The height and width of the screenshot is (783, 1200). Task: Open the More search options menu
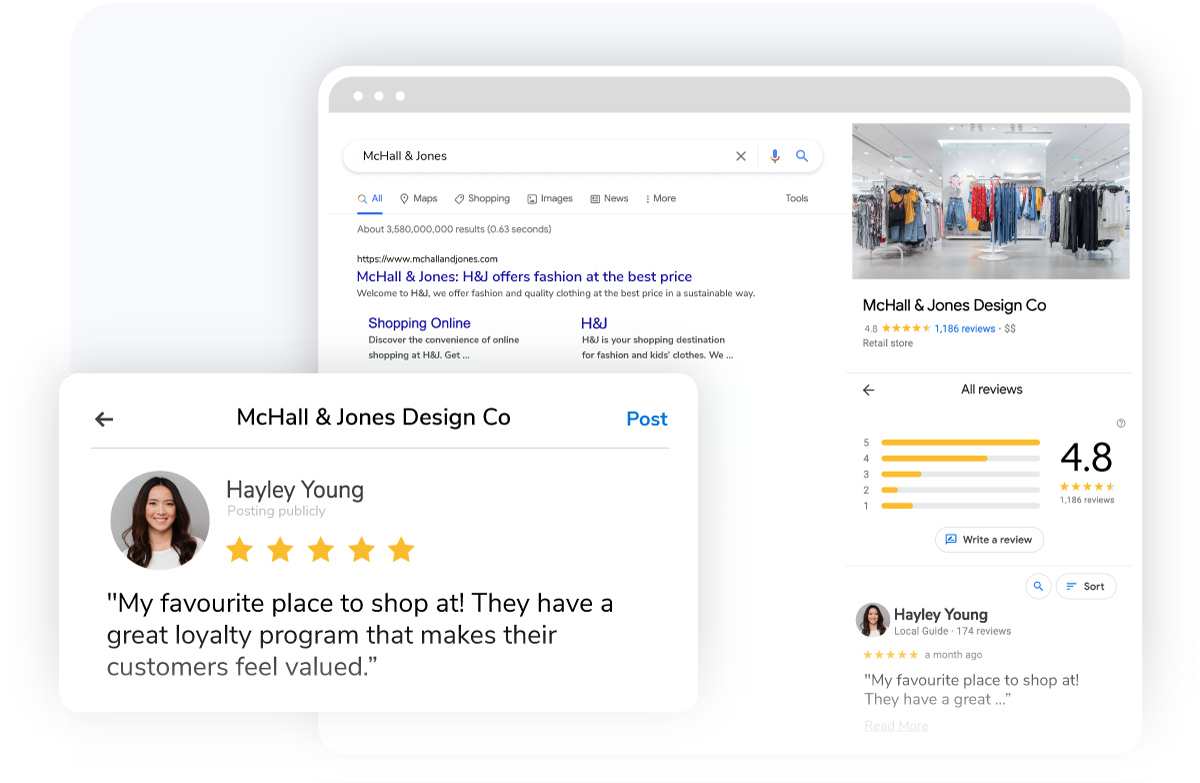pyautogui.click(x=661, y=198)
